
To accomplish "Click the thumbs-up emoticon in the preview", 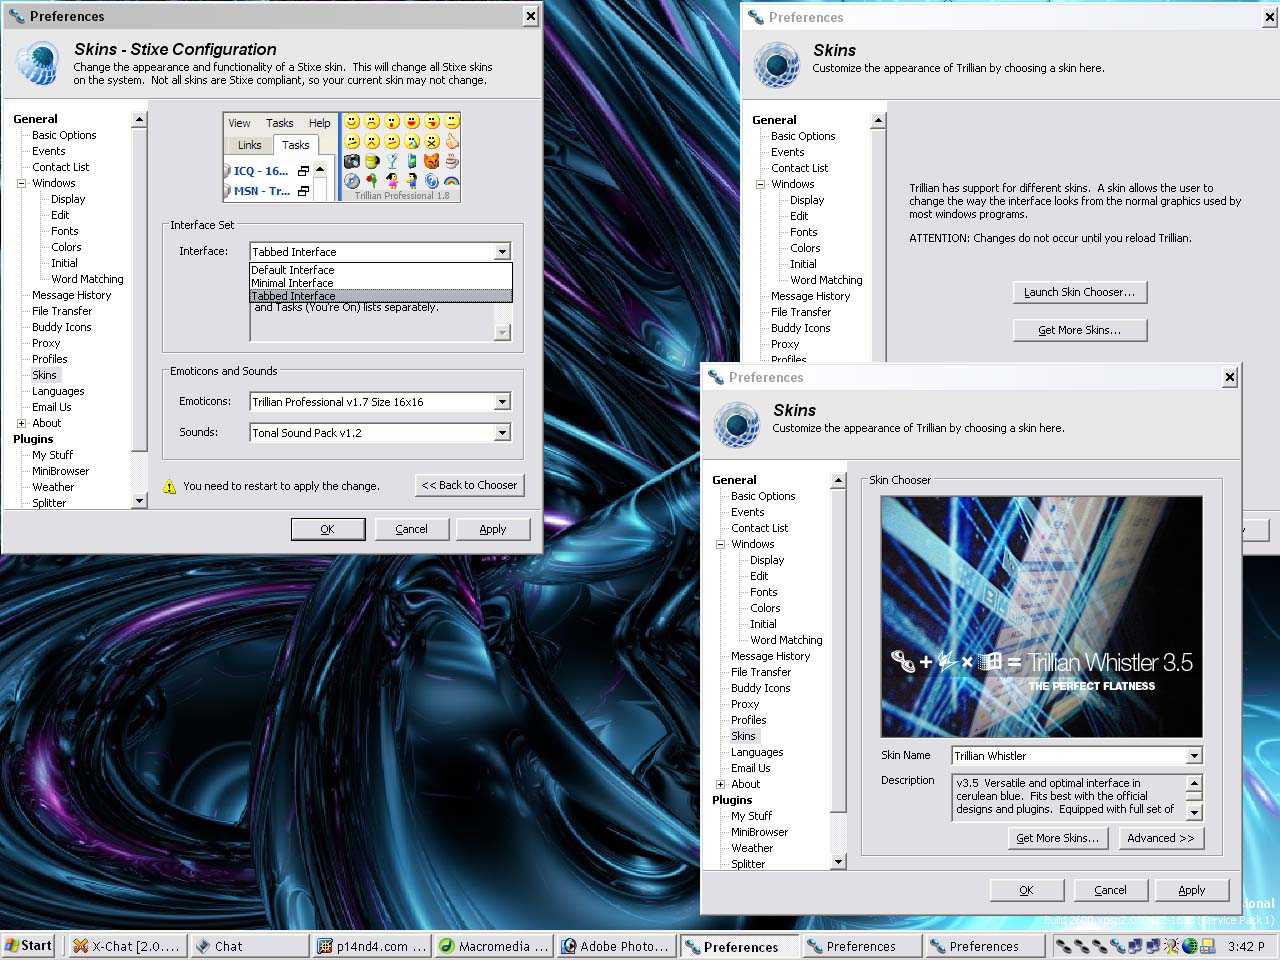I will click(452, 141).
